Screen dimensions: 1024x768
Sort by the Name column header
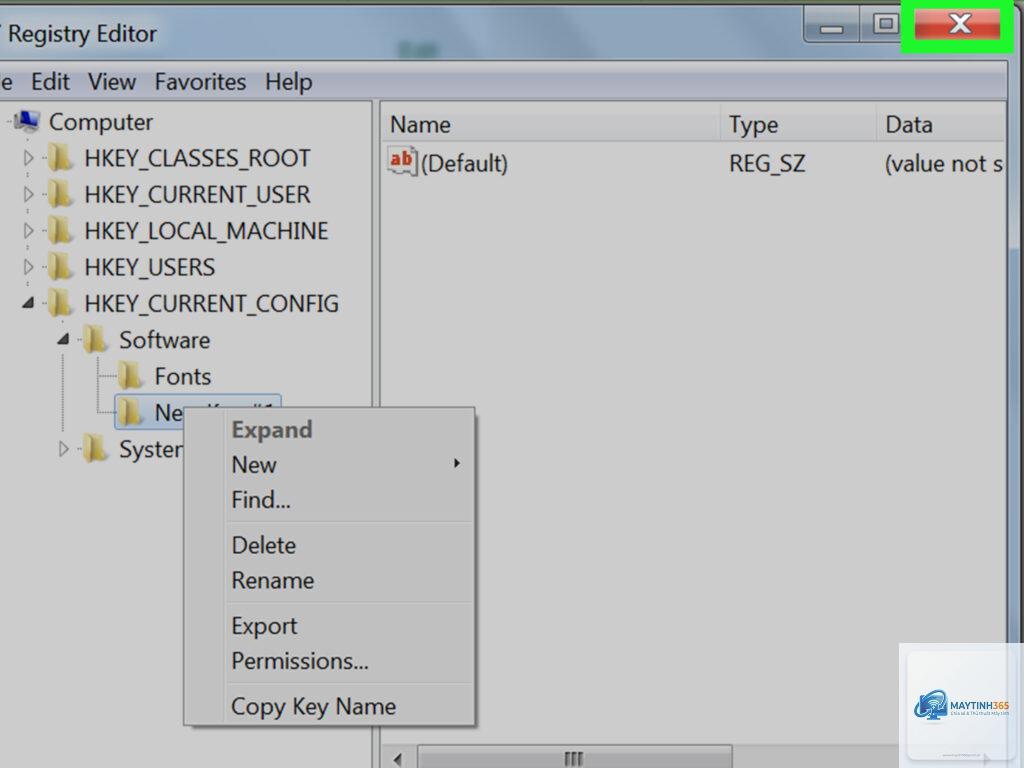[x=551, y=124]
